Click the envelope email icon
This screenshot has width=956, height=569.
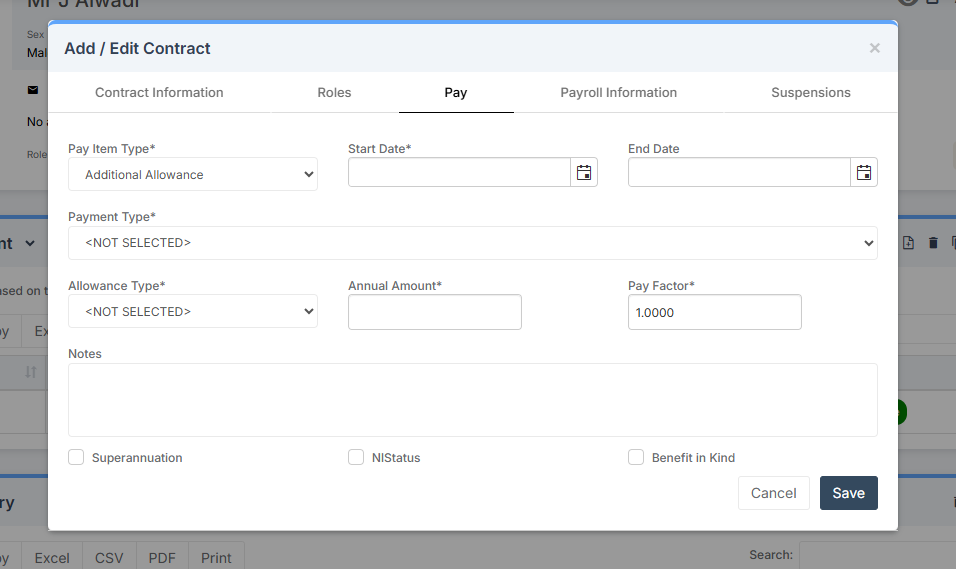click(x=33, y=90)
